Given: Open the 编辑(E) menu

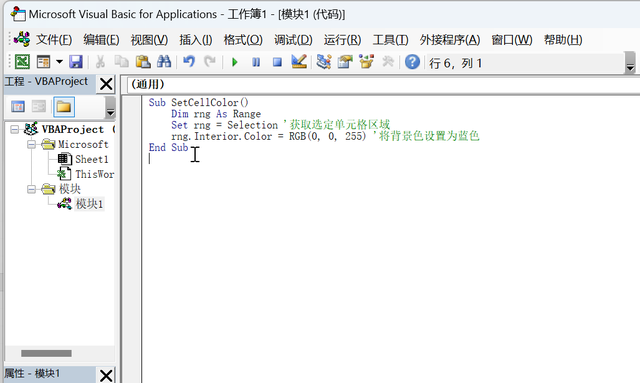Looking at the screenshot, I should (101, 40).
